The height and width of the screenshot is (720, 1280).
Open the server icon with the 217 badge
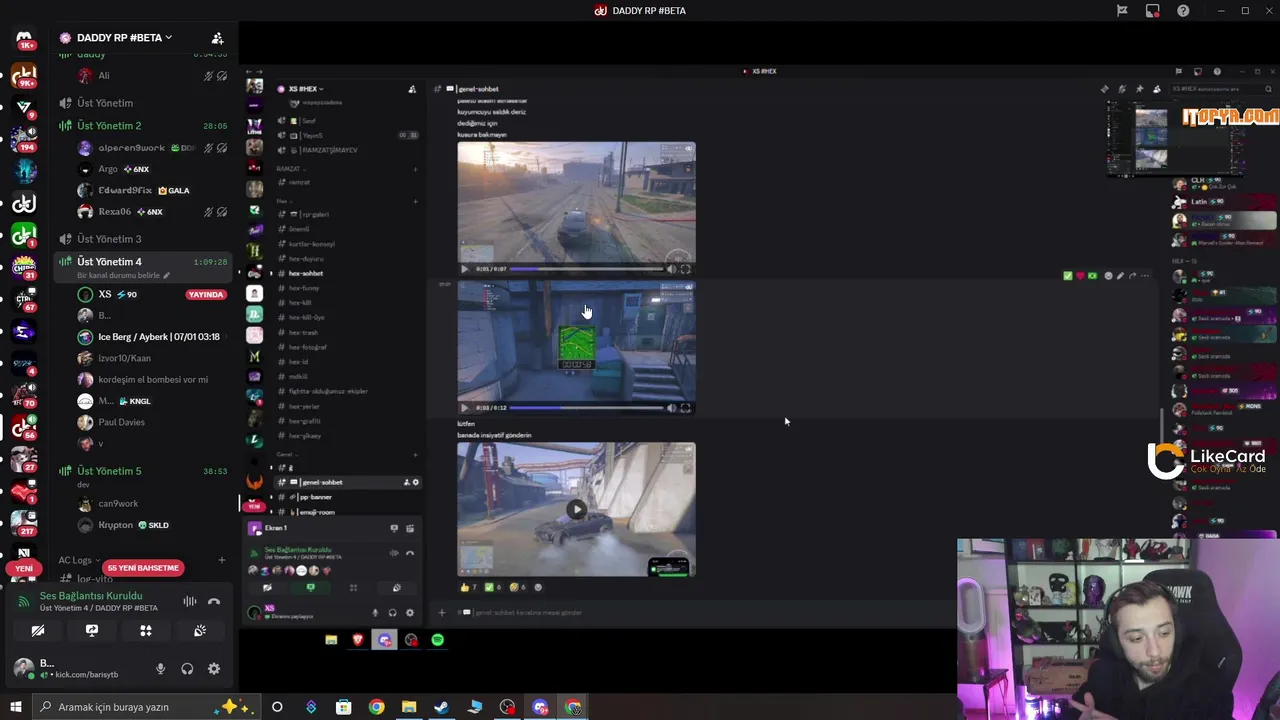tap(24, 522)
